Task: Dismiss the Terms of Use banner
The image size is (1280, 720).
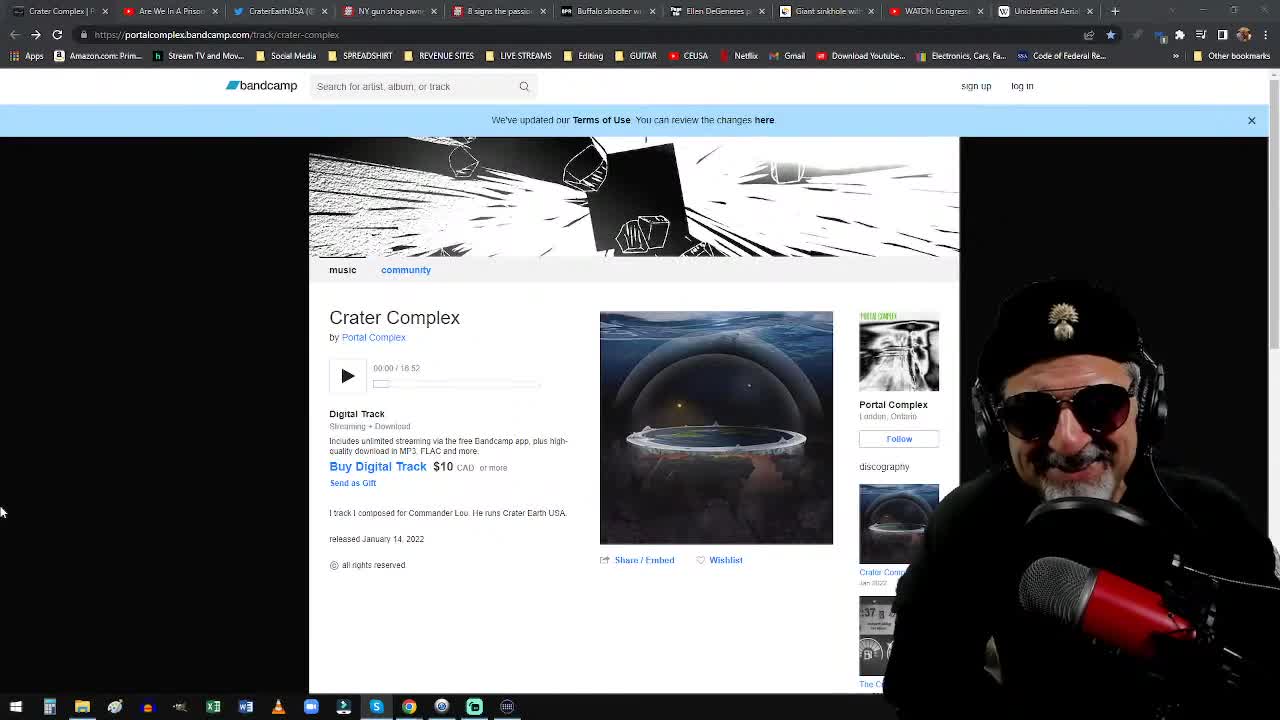Action: [x=1251, y=120]
